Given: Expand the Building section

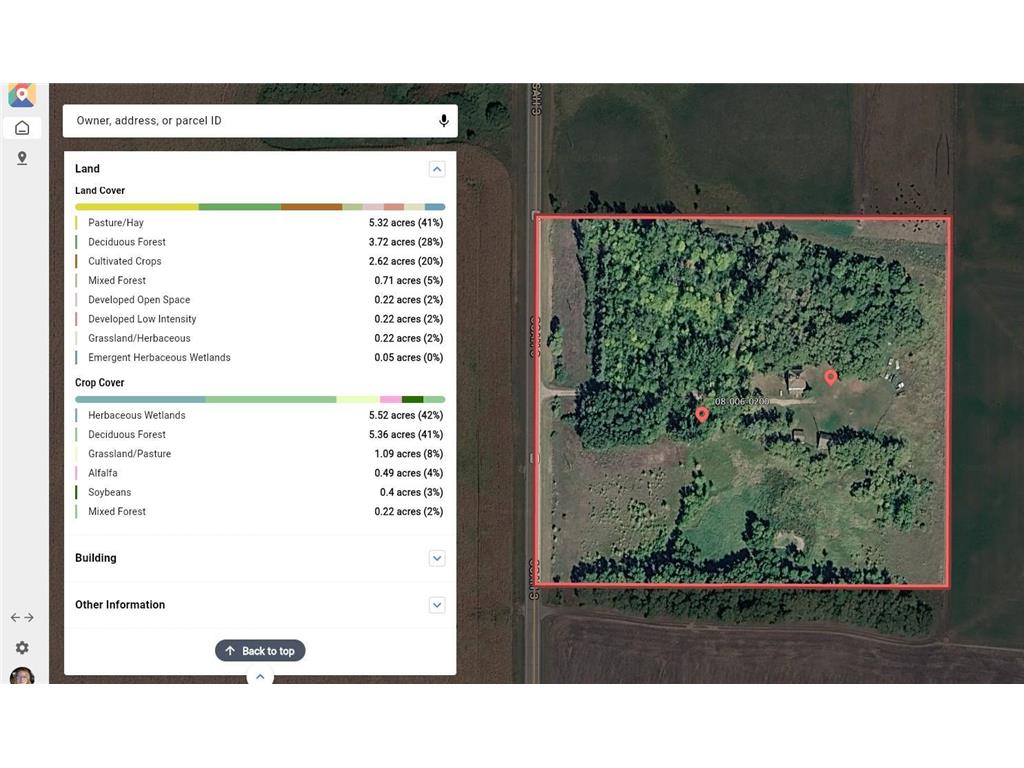Looking at the screenshot, I should 437,558.
